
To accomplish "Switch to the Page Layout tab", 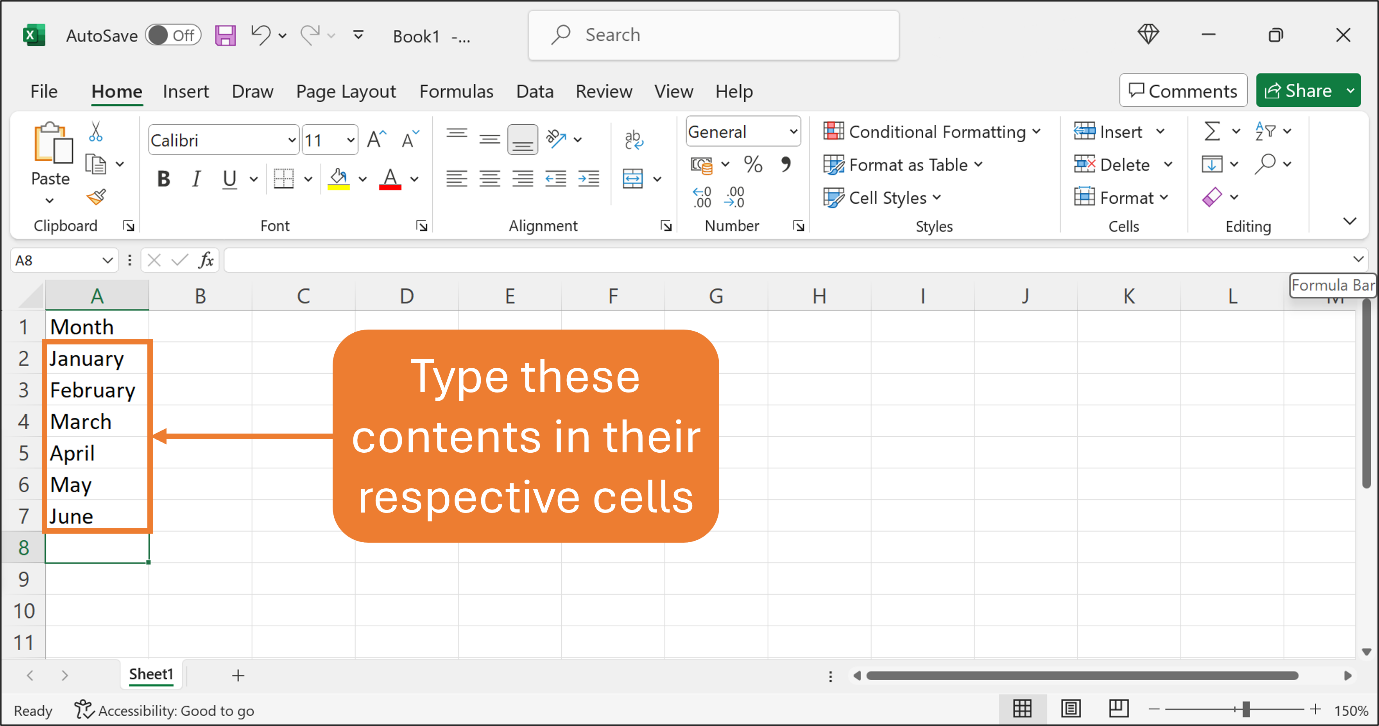I will [346, 91].
